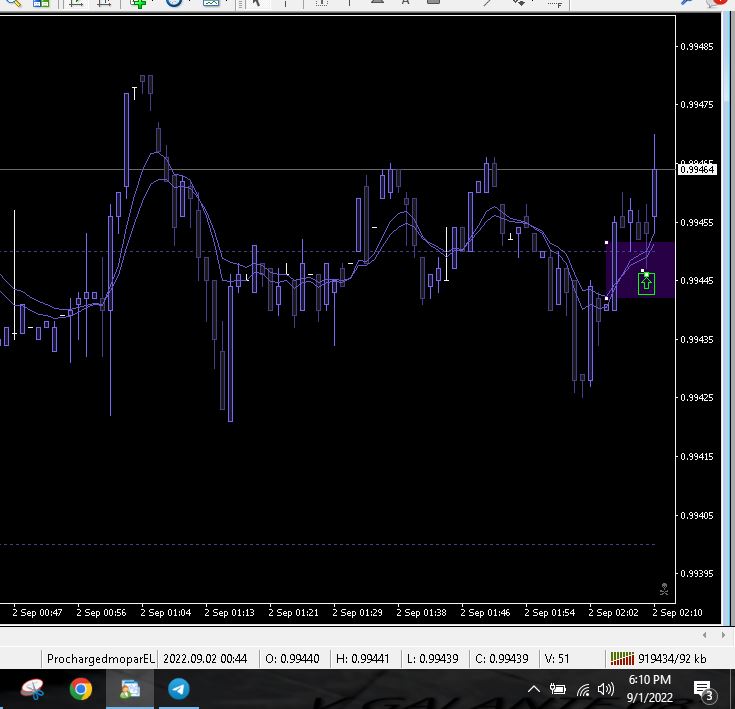Image resolution: width=735 pixels, height=709 pixels.
Task: Click the green buy arrow trade marker
Action: pyautogui.click(x=646, y=284)
